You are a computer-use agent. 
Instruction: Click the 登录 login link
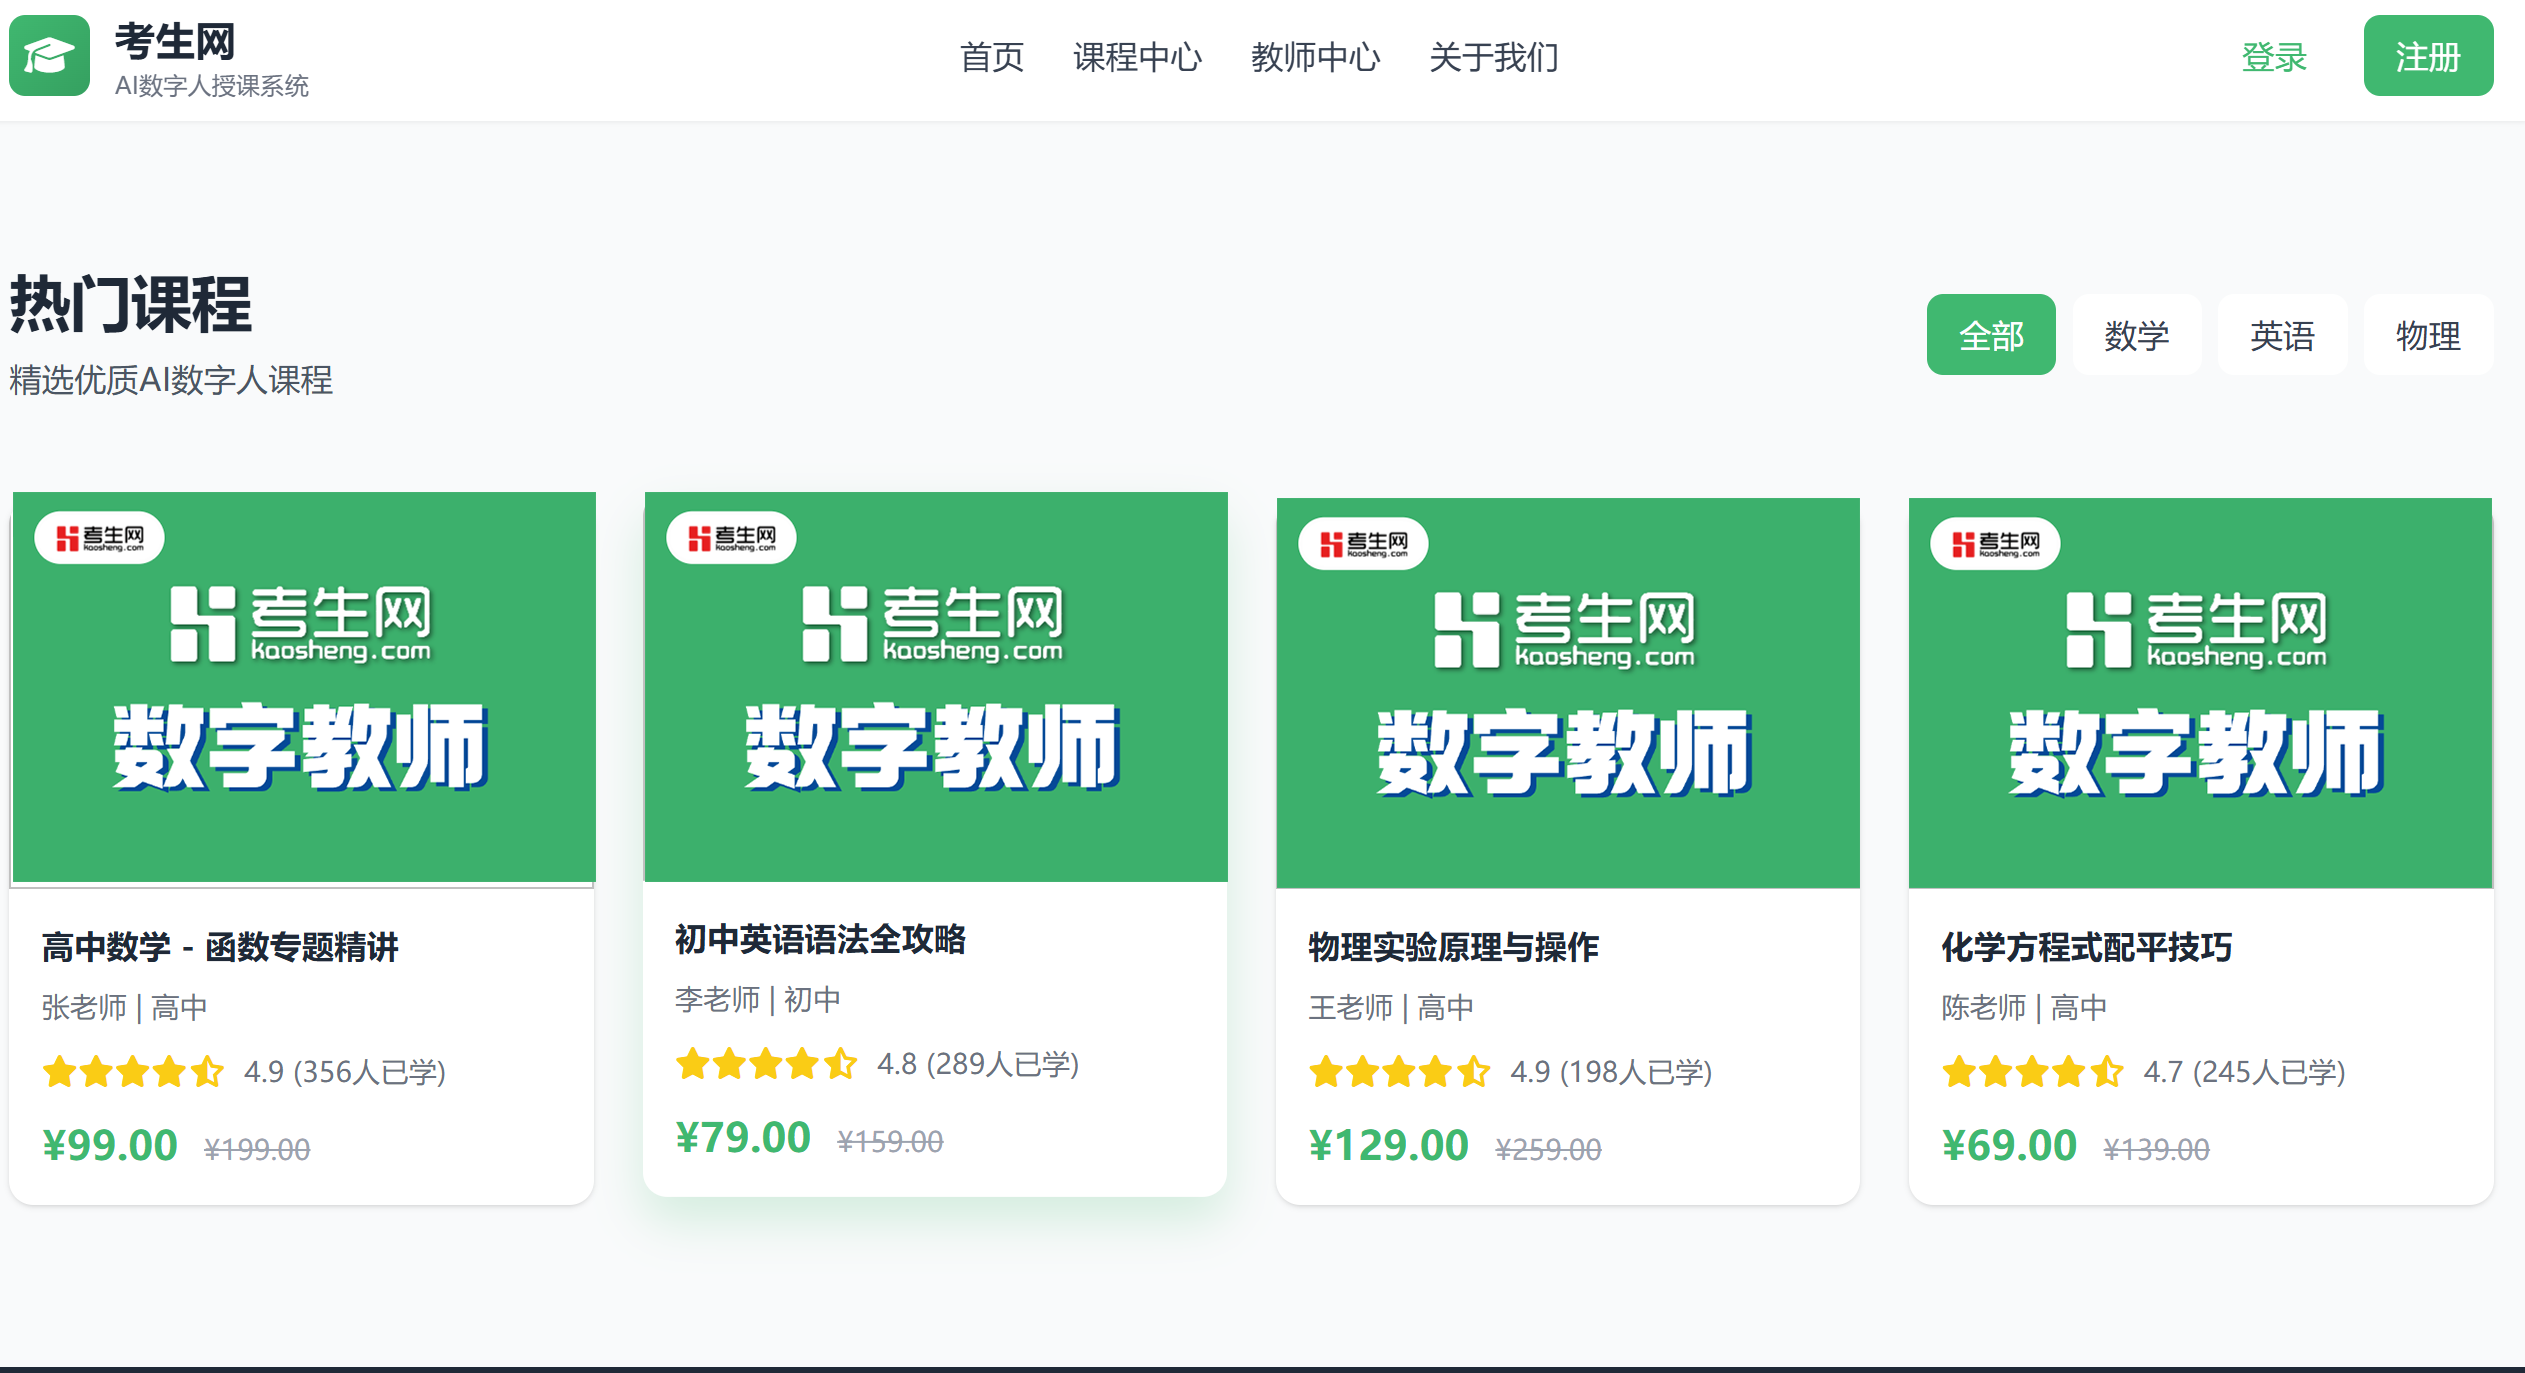click(2274, 57)
